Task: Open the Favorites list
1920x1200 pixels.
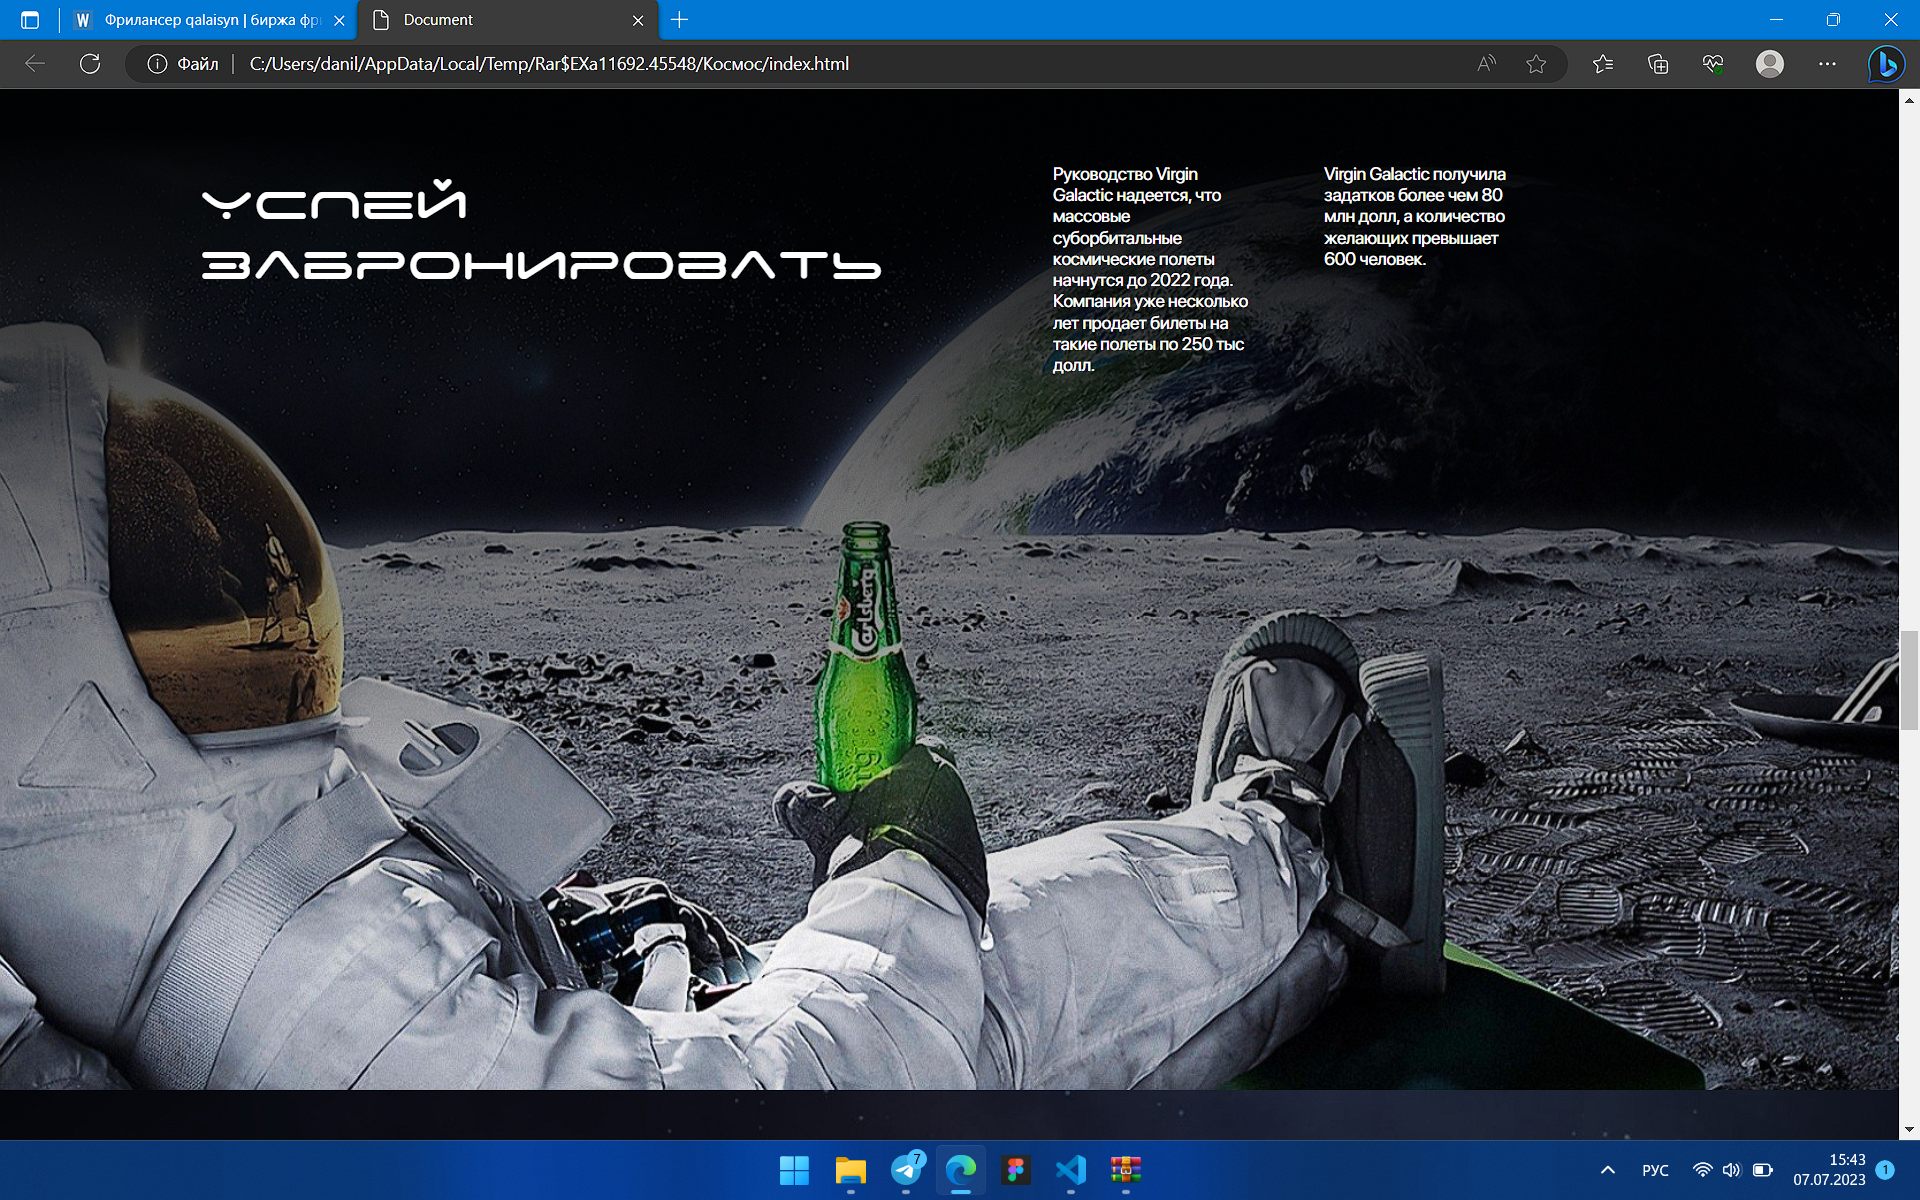Action: click(x=1603, y=64)
